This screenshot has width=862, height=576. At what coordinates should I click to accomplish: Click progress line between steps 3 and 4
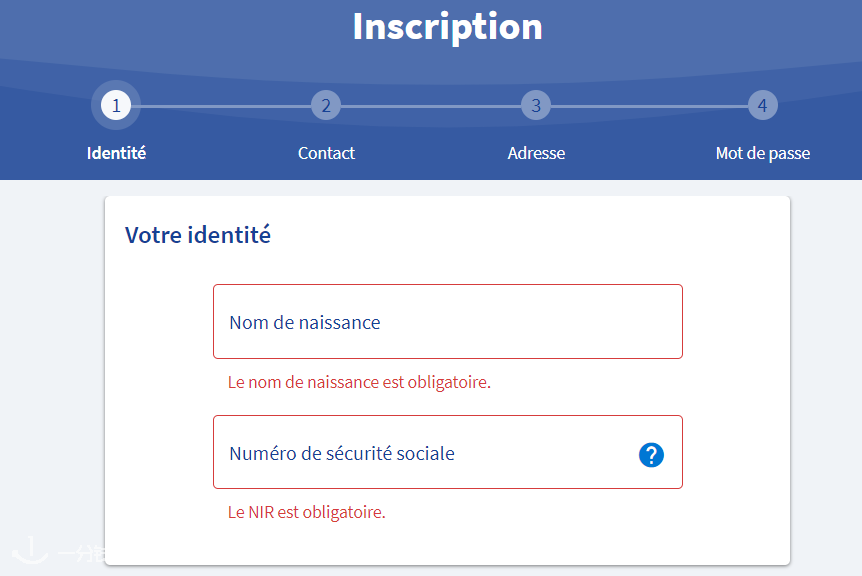click(x=649, y=106)
